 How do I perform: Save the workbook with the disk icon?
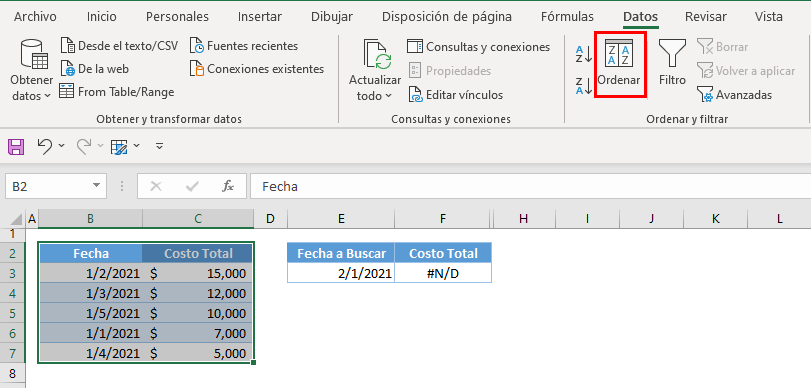click(16, 146)
